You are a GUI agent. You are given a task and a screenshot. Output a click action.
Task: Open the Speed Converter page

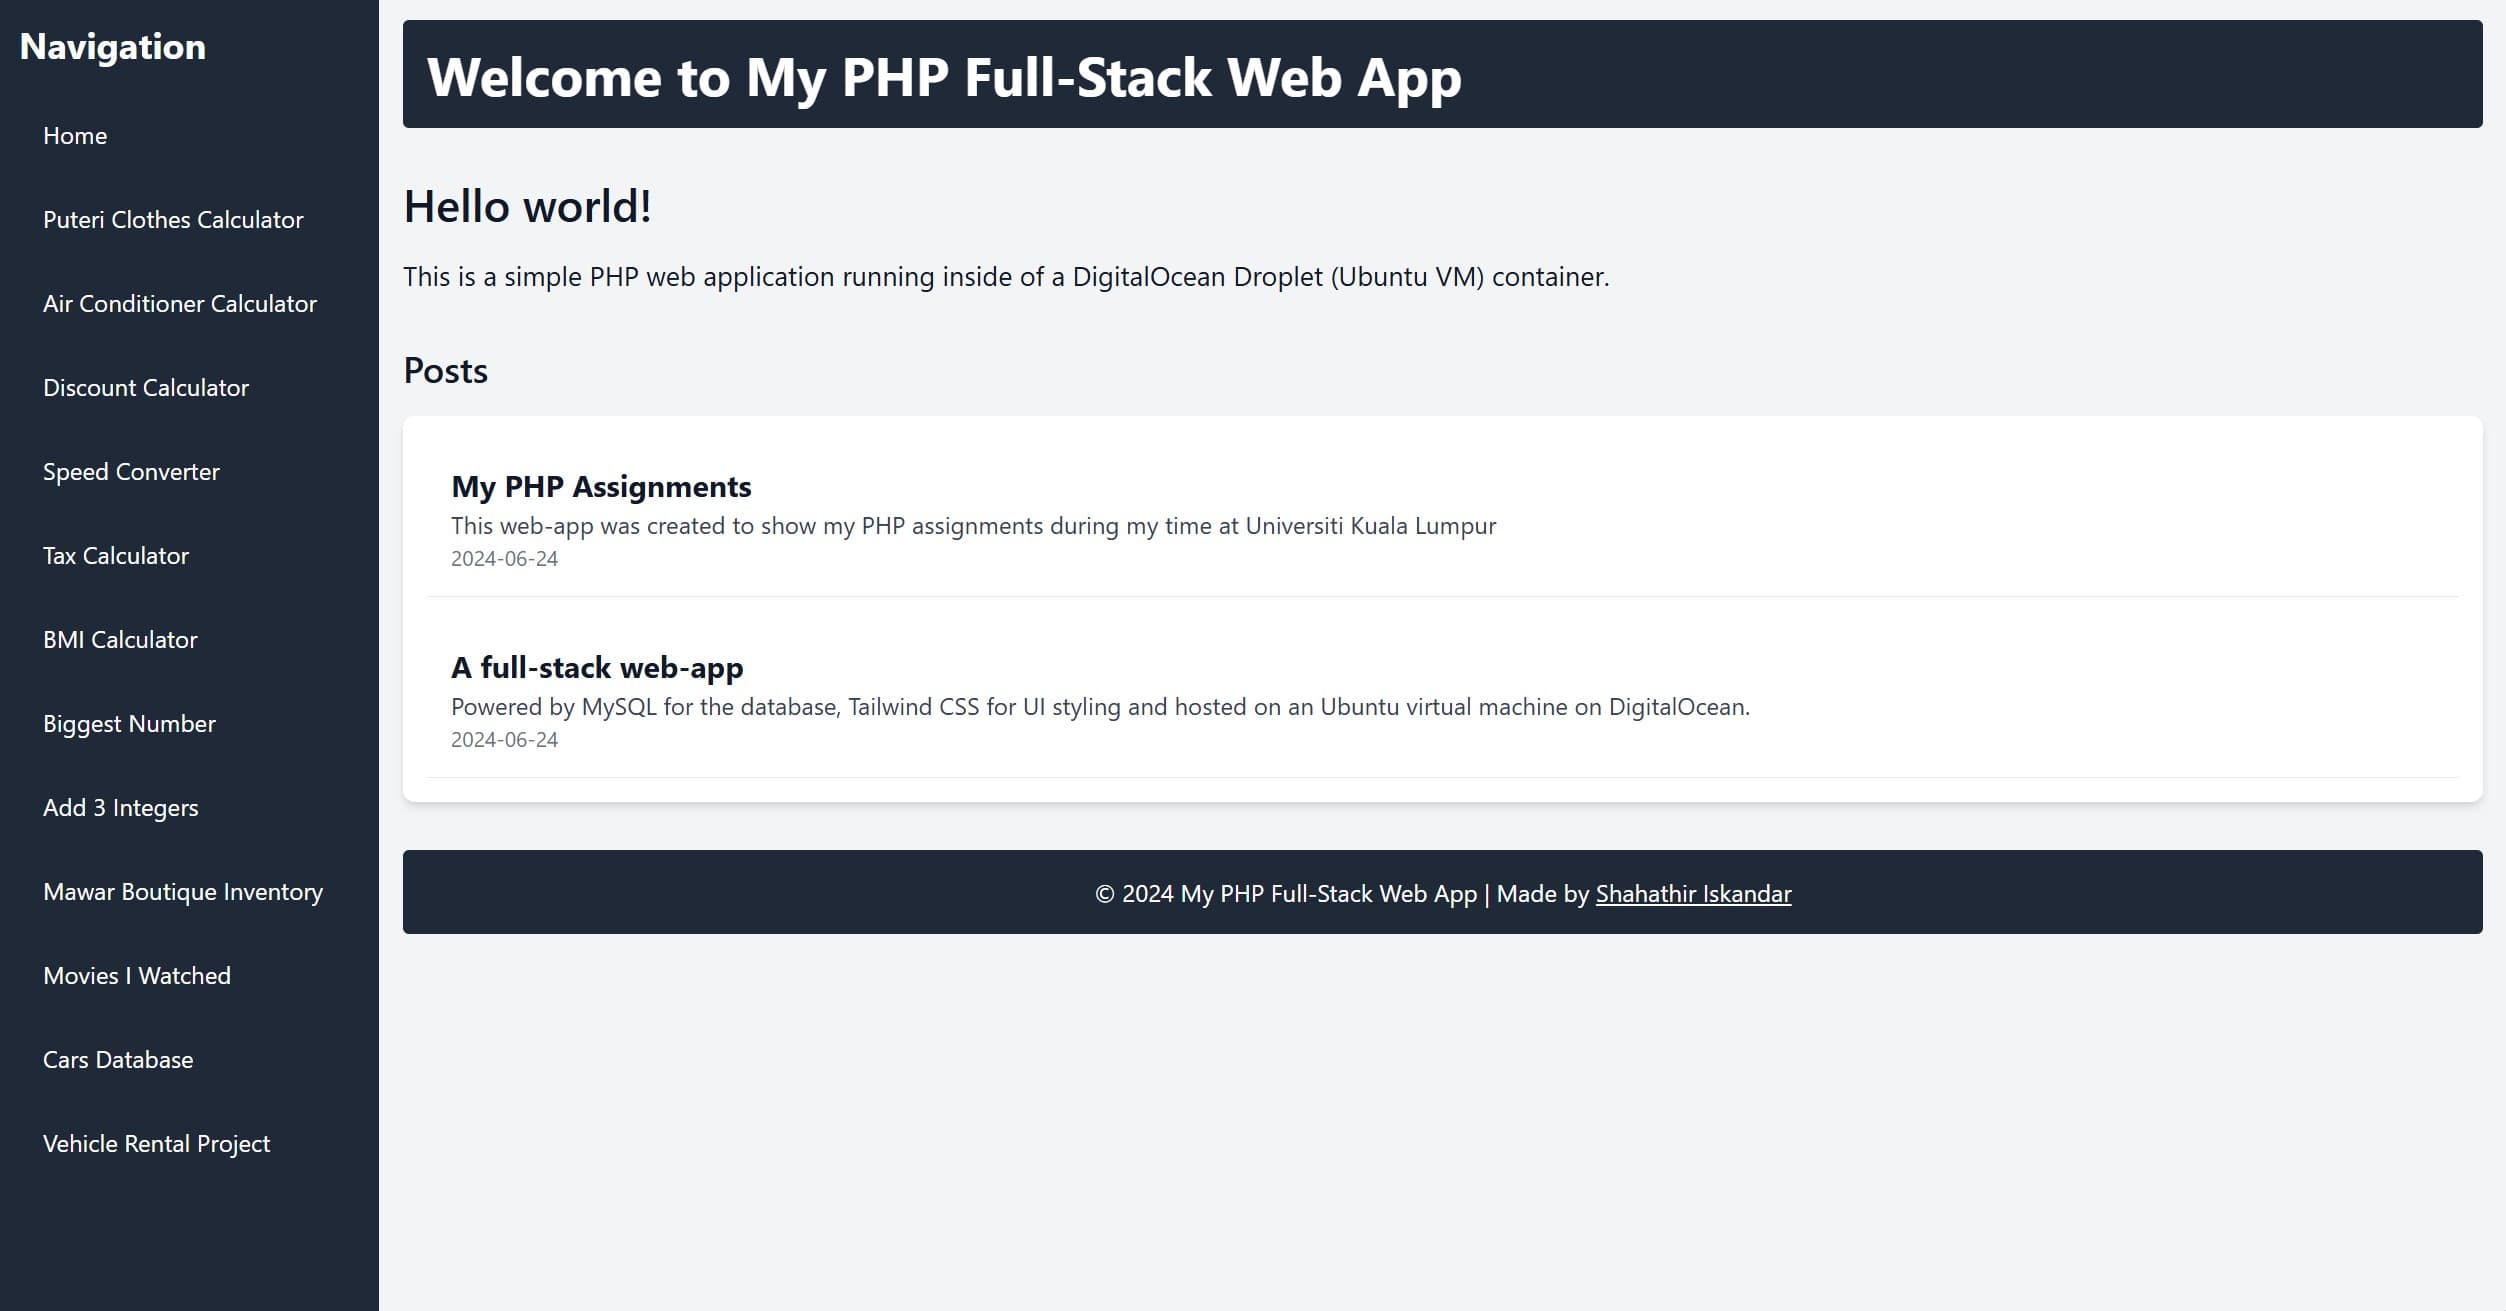click(x=131, y=472)
